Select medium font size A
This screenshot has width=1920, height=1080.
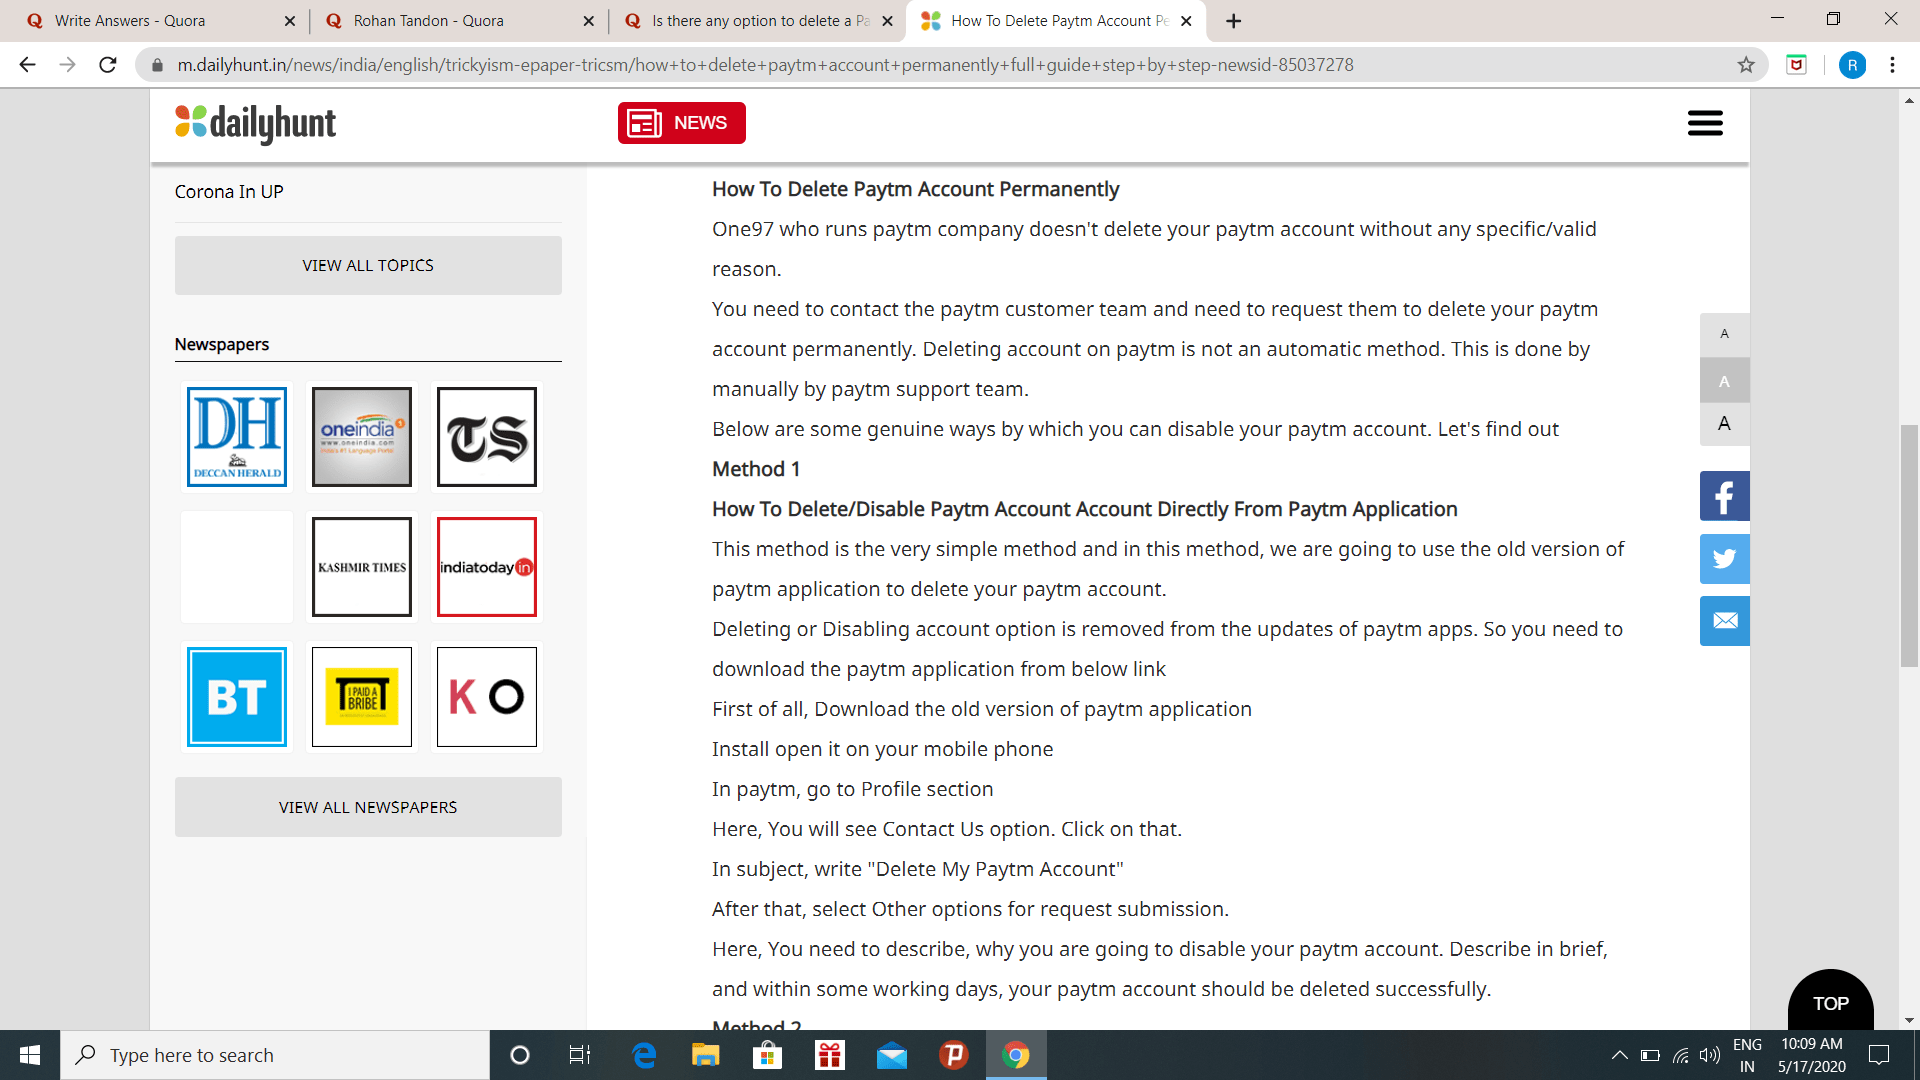tap(1724, 381)
